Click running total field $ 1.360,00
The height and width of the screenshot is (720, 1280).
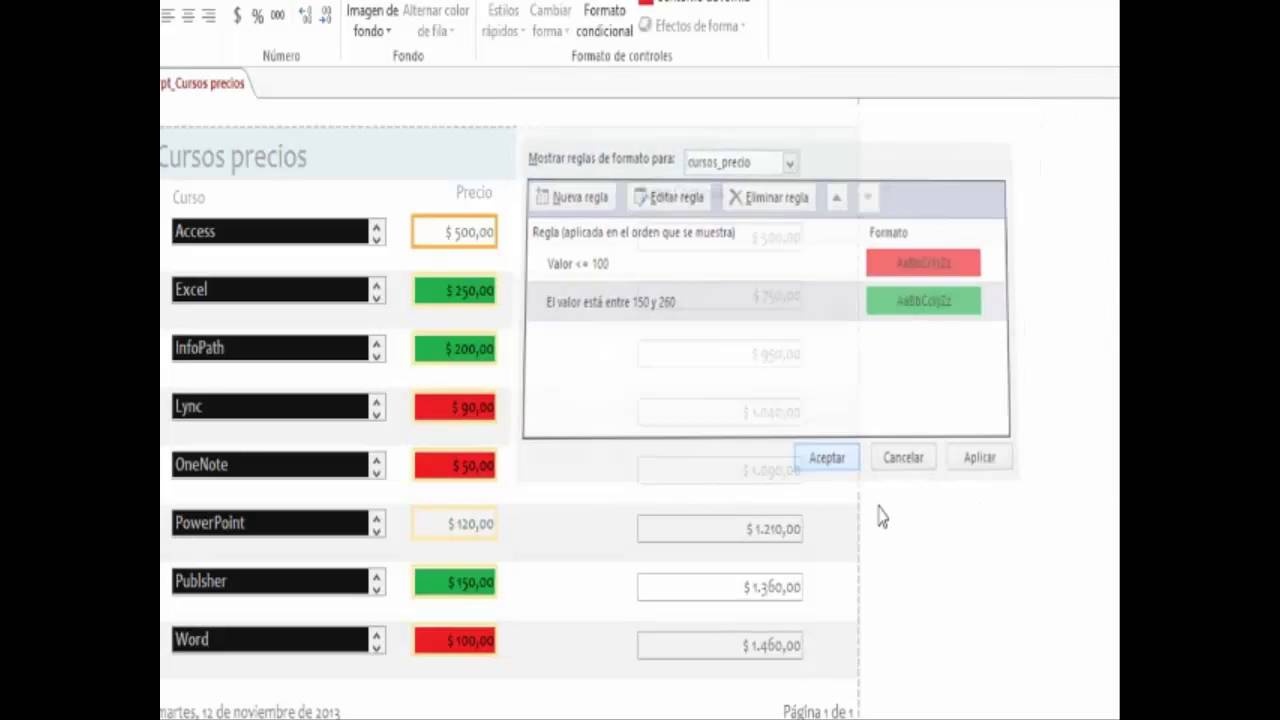[x=720, y=587]
